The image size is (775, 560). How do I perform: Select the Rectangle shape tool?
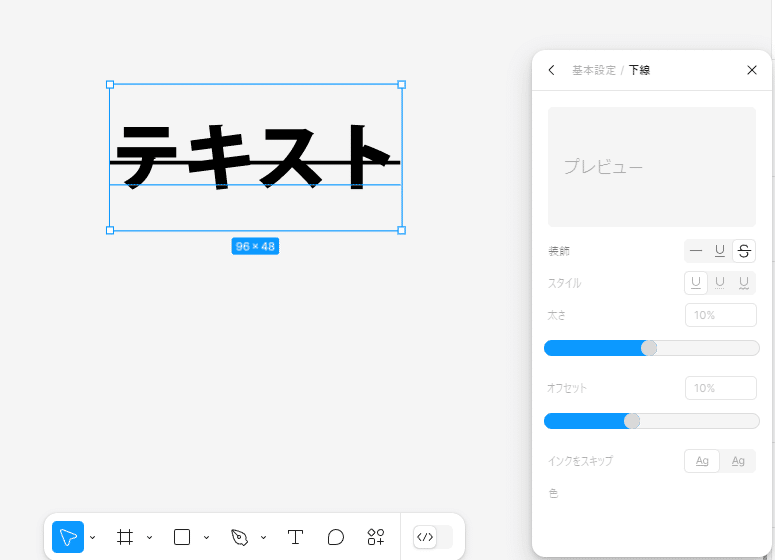(182, 537)
